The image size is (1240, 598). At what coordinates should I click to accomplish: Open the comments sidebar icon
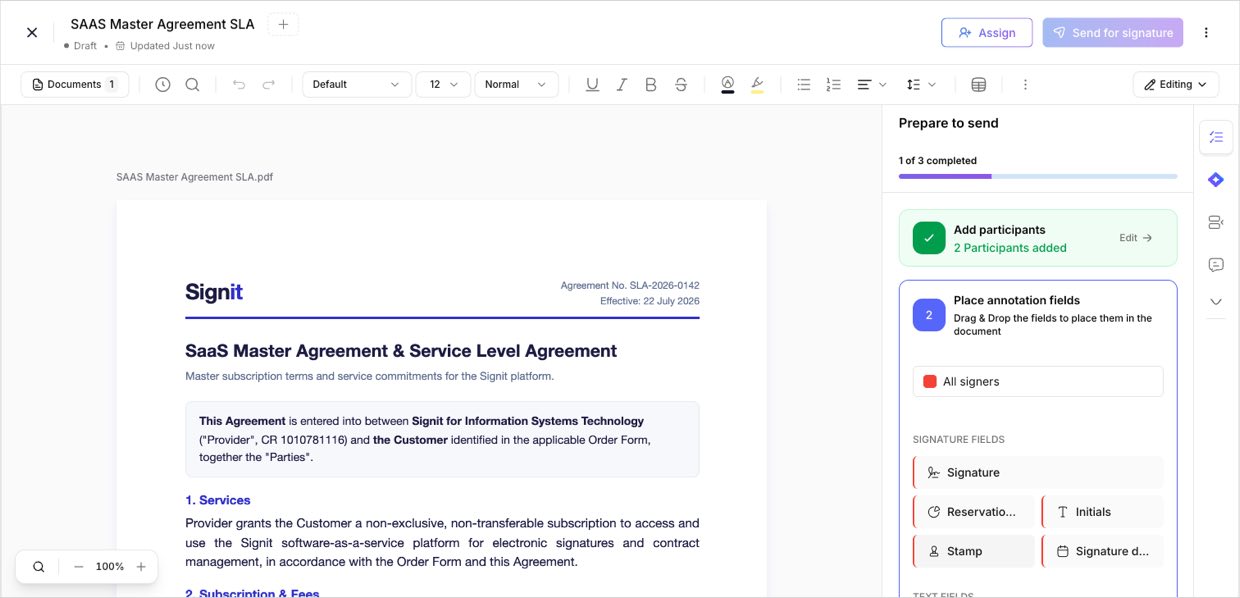pos(1216,265)
